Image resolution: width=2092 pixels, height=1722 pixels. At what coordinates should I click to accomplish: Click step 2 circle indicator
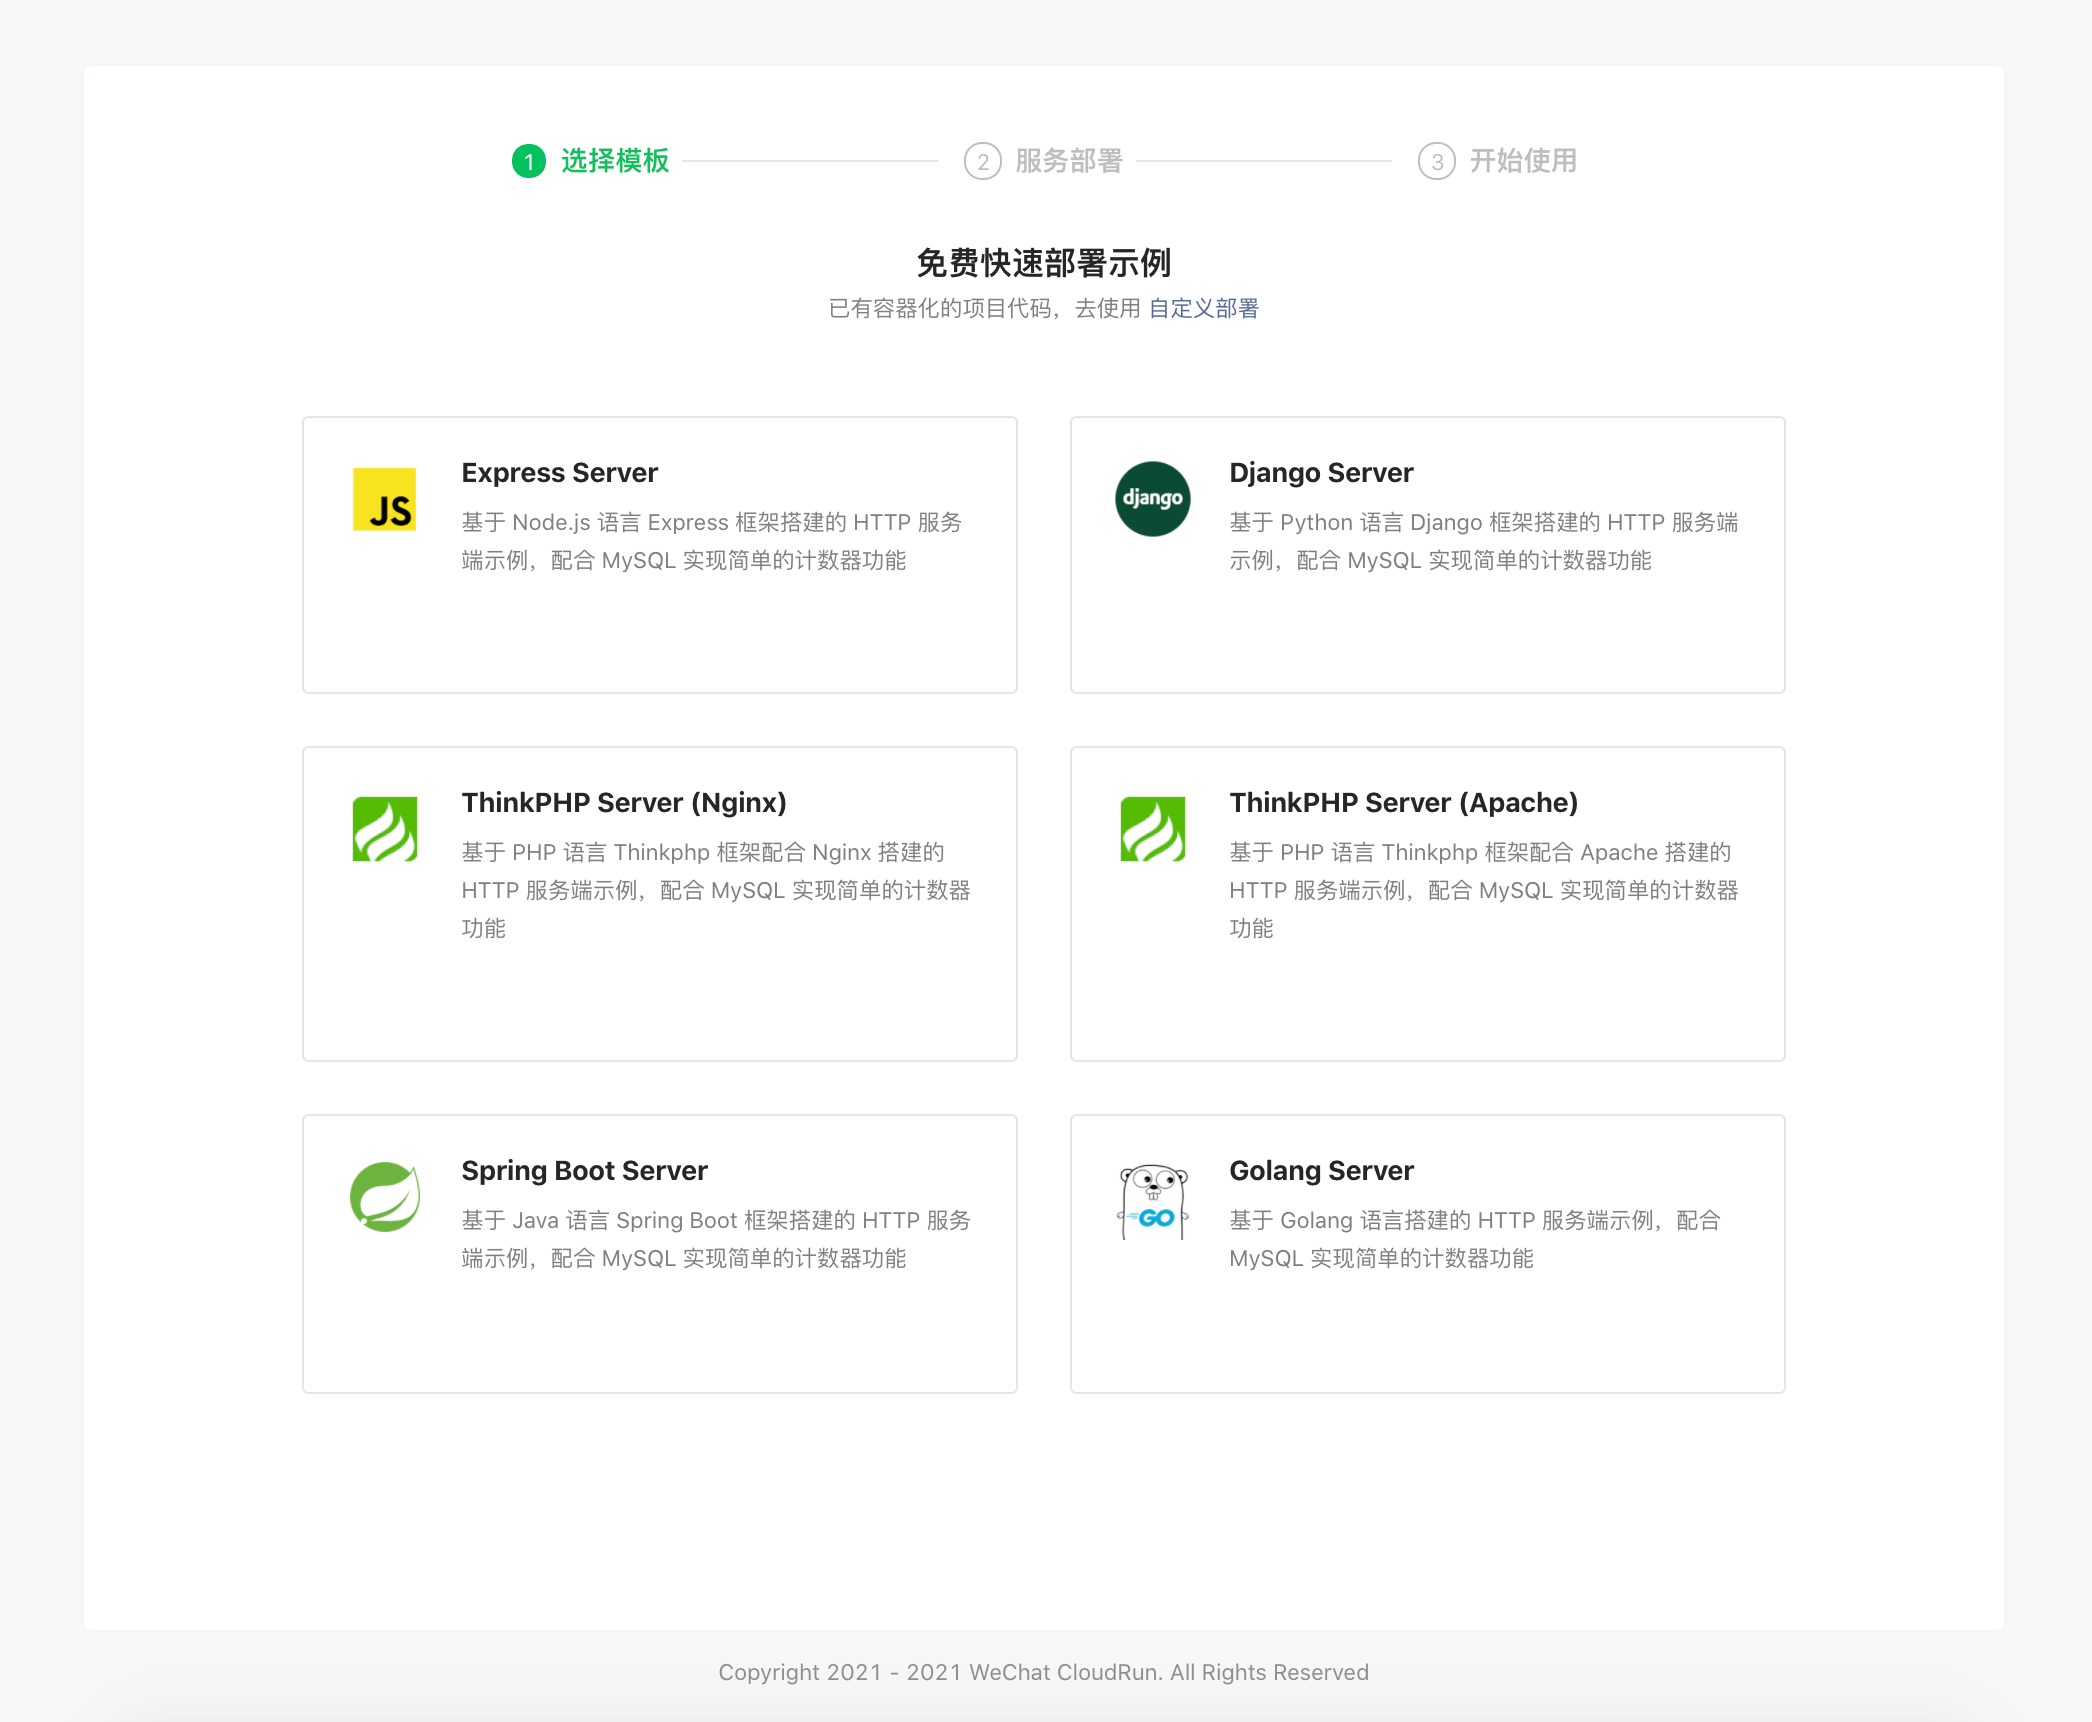[x=982, y=161]
